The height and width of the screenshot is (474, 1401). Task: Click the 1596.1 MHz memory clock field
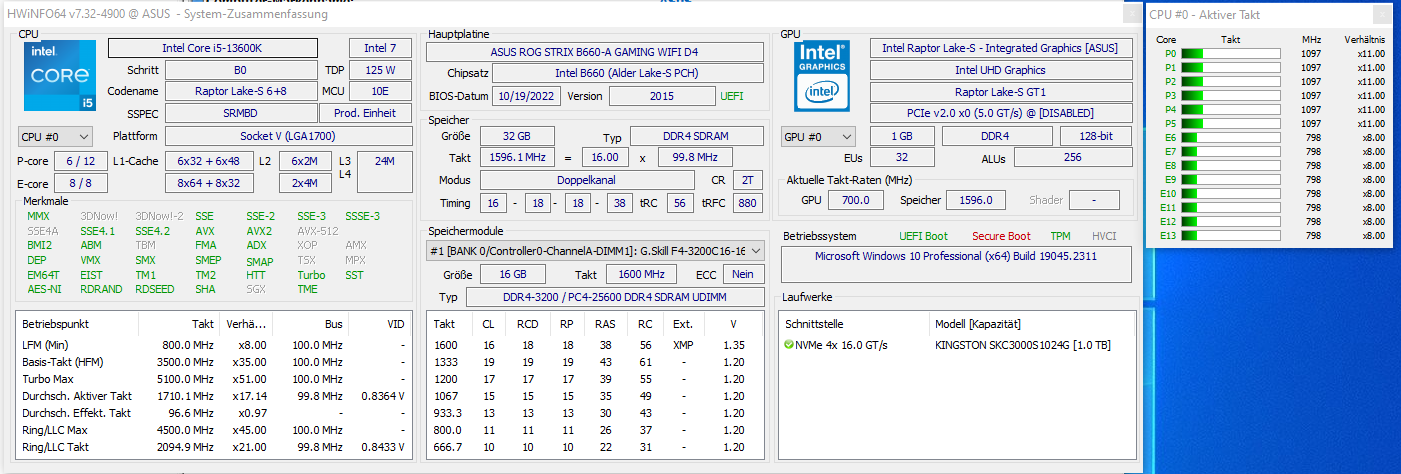[x=517, y=158]
